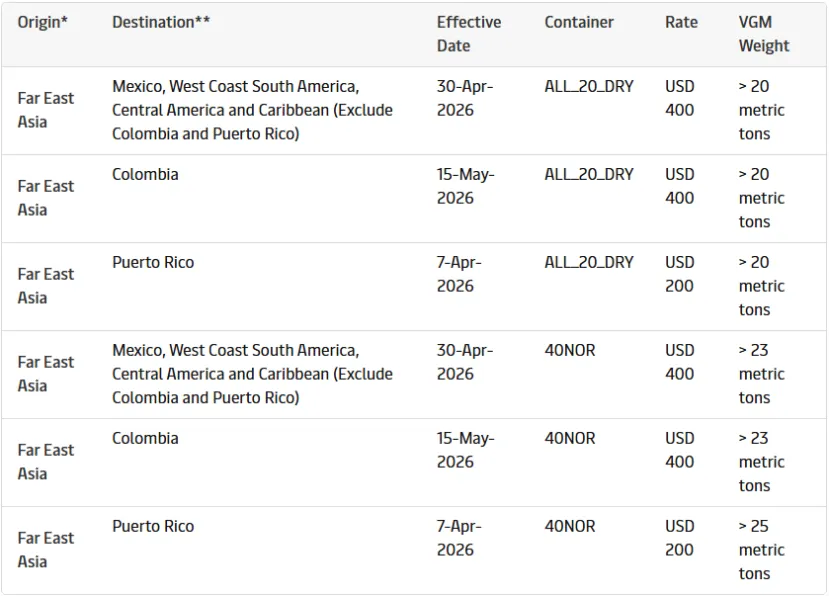830x597 pixels.
Task: Click the Destination** column header
Action: pyautogui.click(x=161, y=22)
